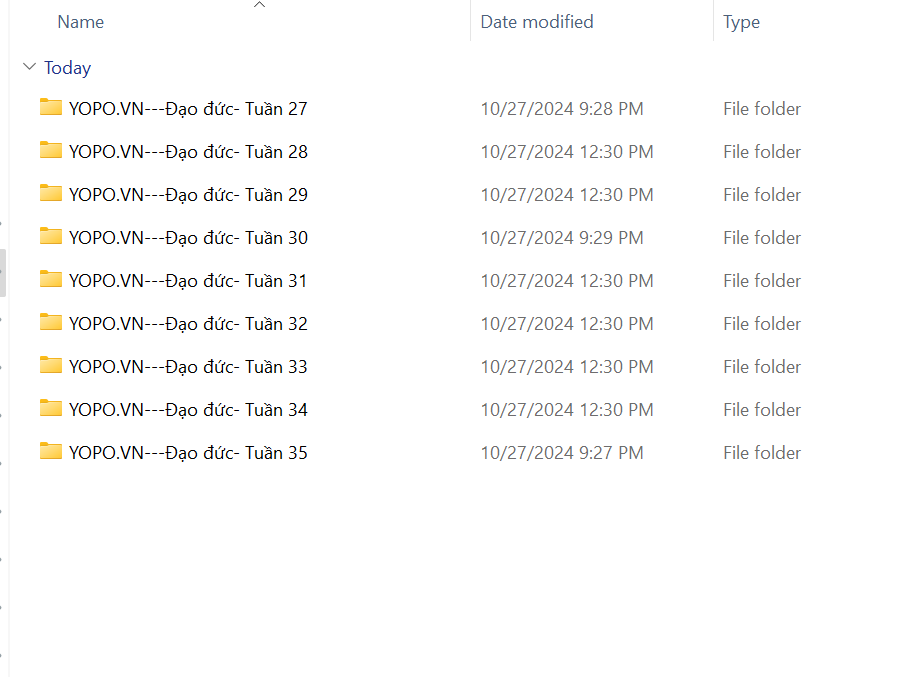Select folder name YOPO.VN---Đạo đức- Tuần 33
Image resolution: width=913 pixels, height=677 pixels.
188,367
